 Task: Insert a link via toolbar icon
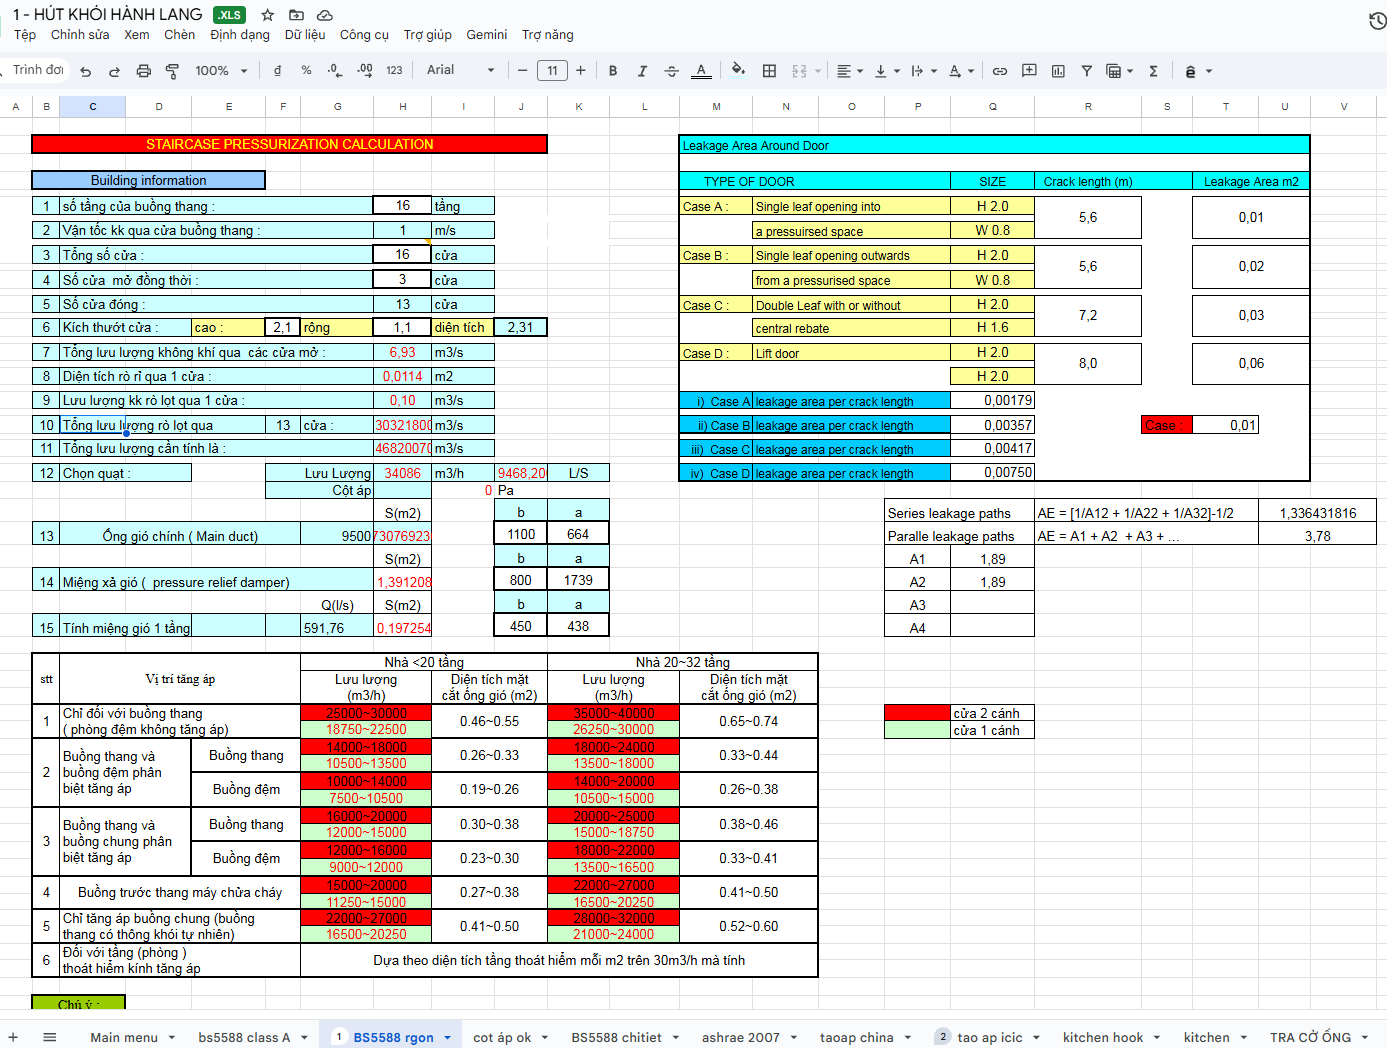tap(1000, 71)
